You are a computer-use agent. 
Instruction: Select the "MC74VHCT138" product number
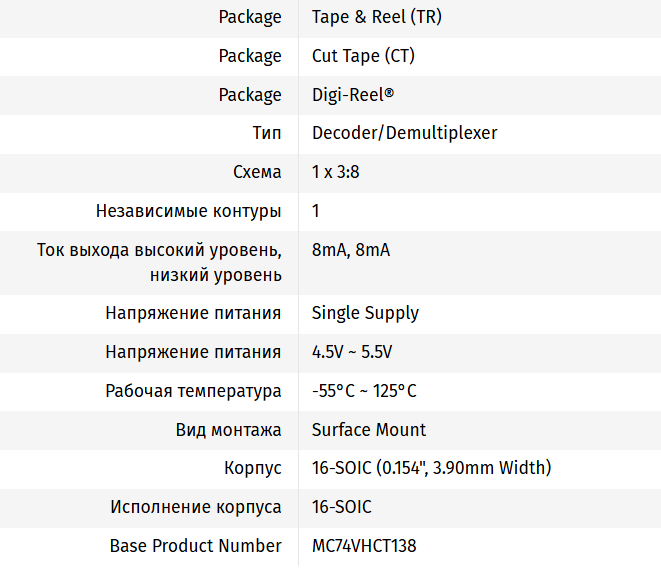click(x=364, y=546)
